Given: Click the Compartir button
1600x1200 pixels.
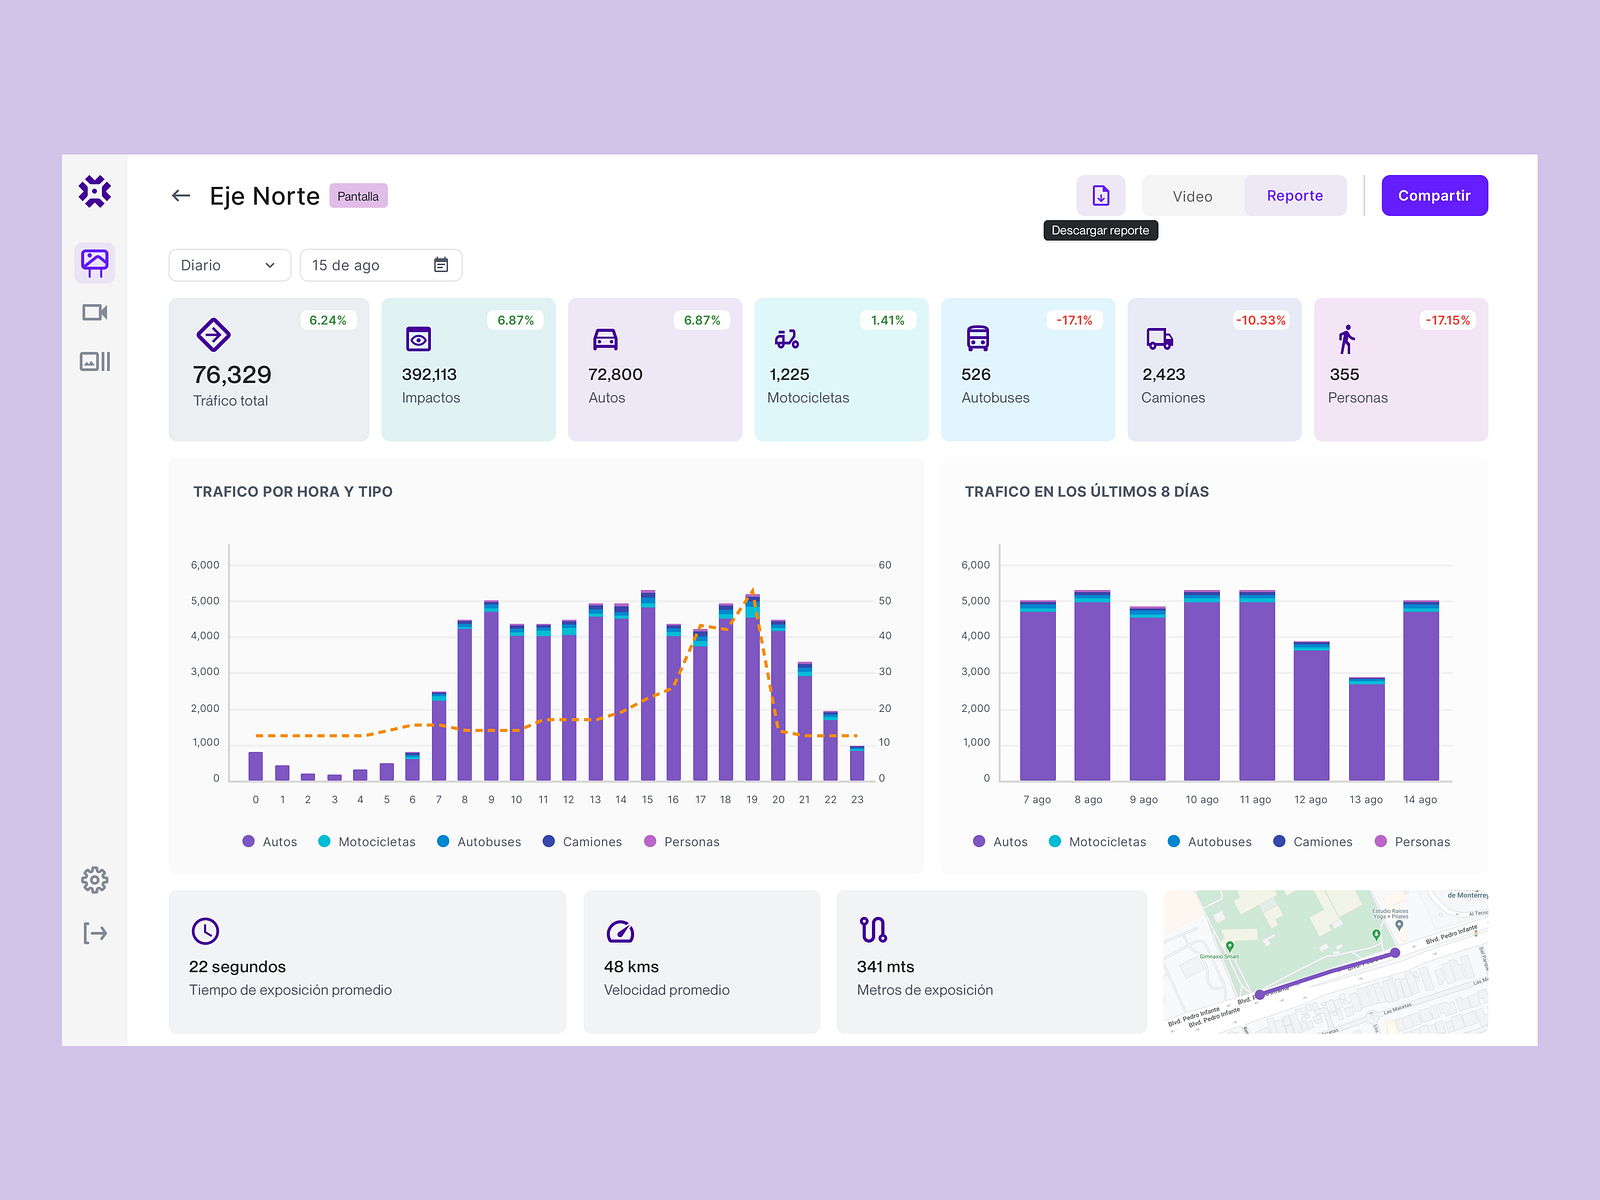Looking at the screenshot, I should pos(1434,195).
